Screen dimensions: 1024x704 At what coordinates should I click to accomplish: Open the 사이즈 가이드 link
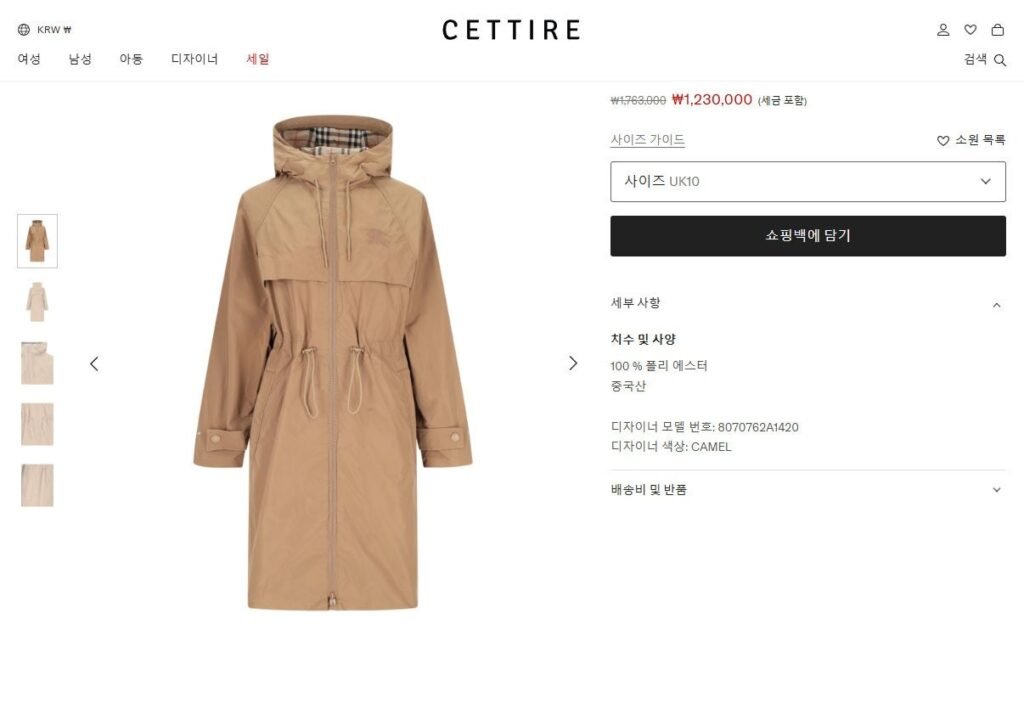pyautogui.click(x=647, y=140)
